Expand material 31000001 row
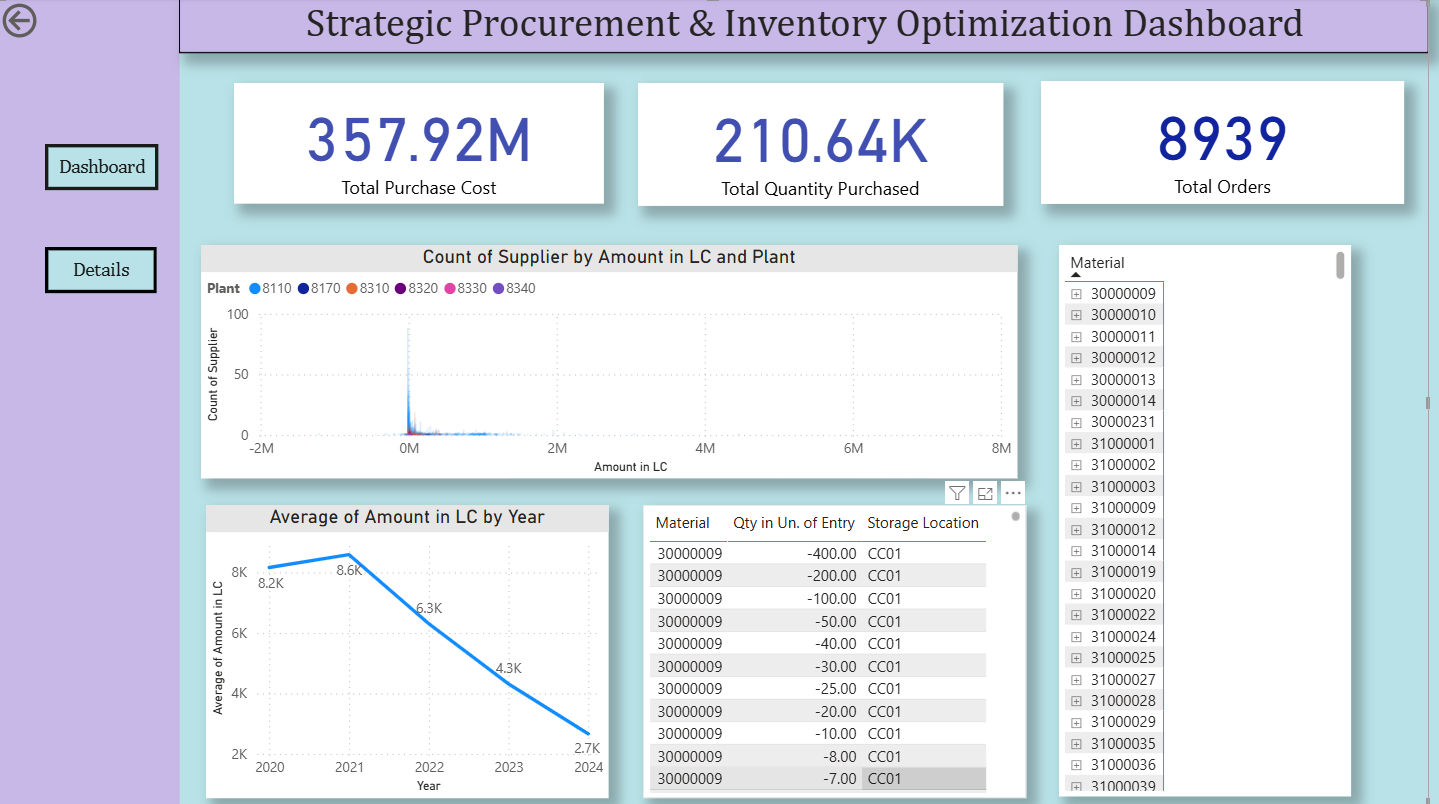This screenshot has width=1439, height=804. (x=1077, y=444)
